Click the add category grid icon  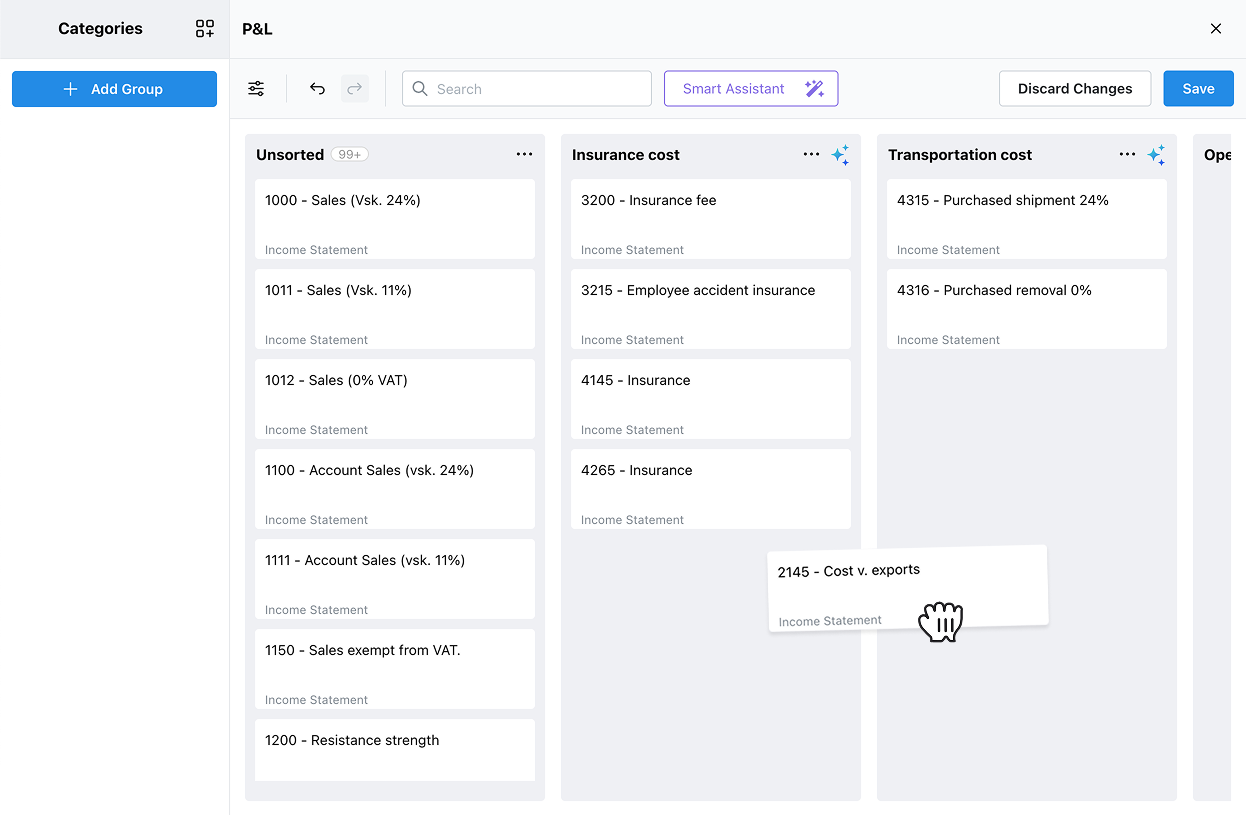pos(205,29)
